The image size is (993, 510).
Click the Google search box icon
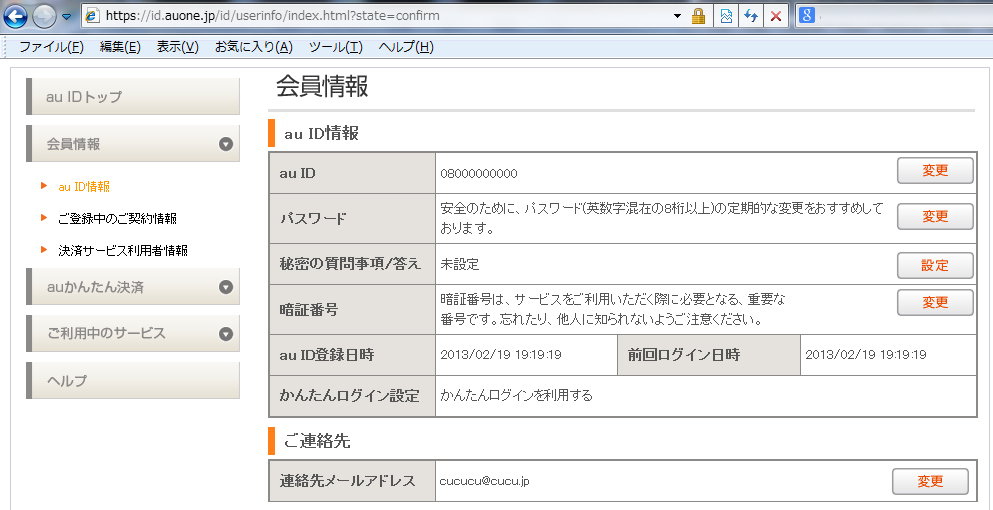point(806,16)
